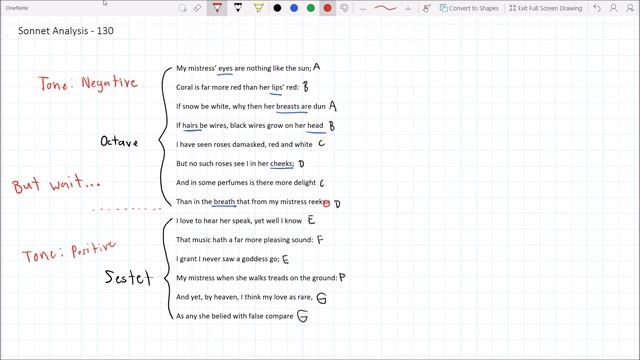640x360 pixels.
Task: Click the red stroke thickness preview
Action: coord(385,8)
